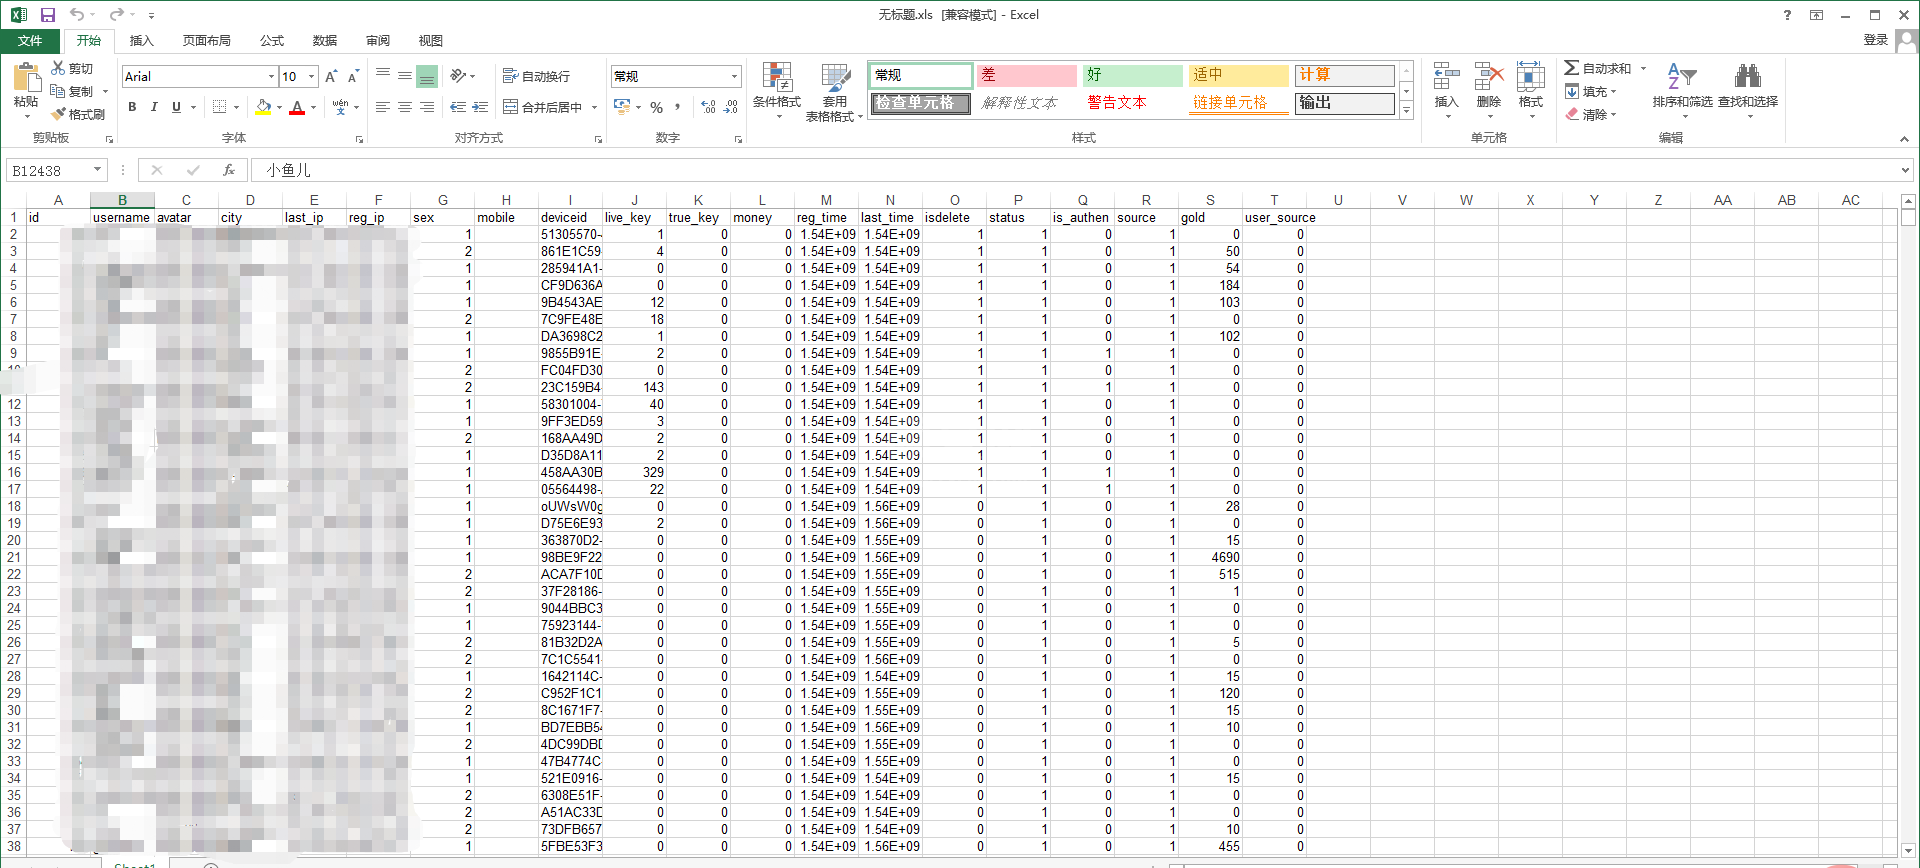Center text horizontally in cell

[x=405, y=107]
